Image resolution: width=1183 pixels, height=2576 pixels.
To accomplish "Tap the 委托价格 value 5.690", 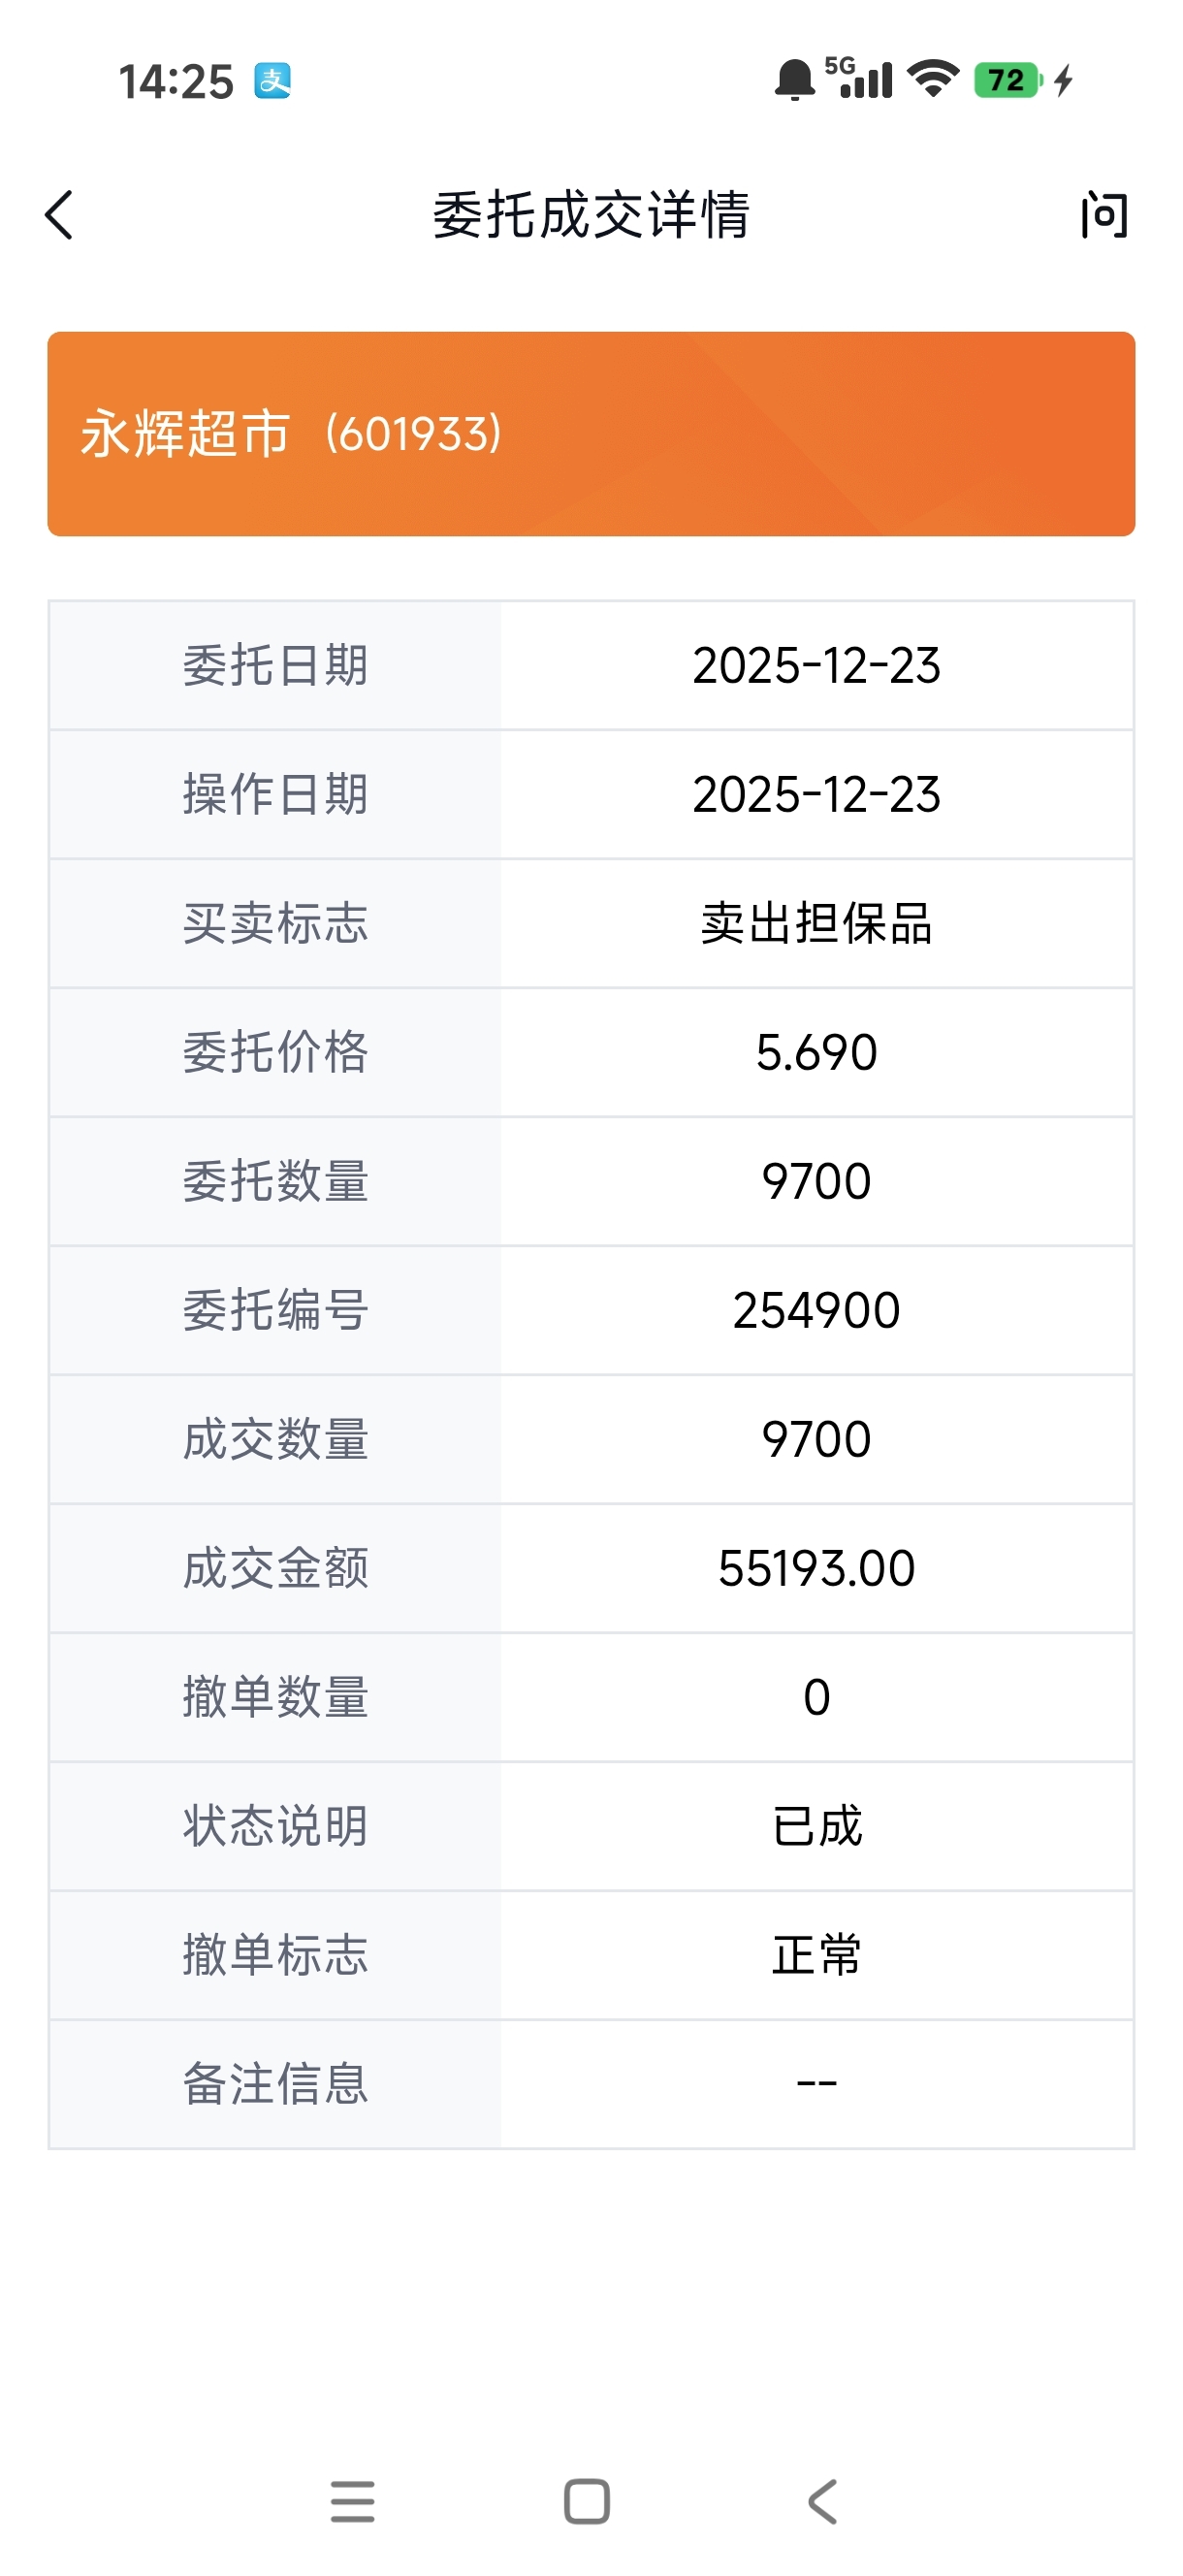I will pos(816,1052).
